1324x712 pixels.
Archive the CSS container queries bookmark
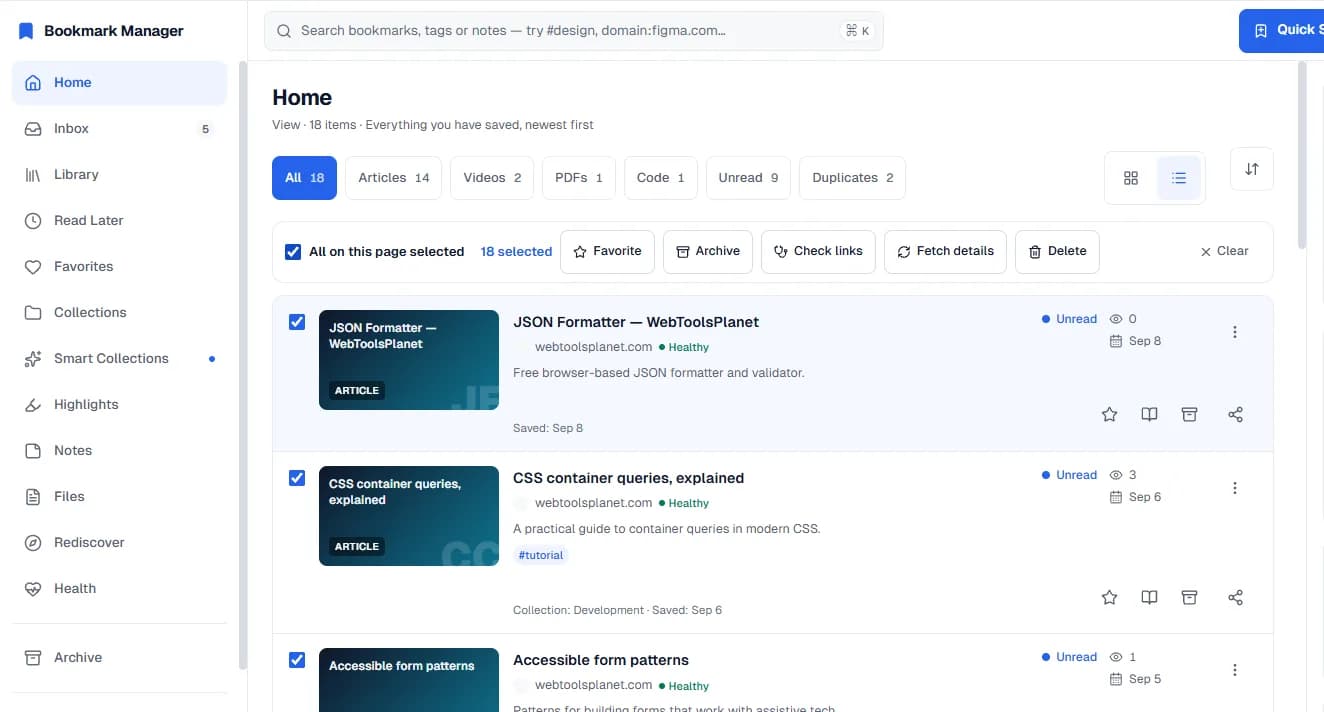coord(1189,597)
